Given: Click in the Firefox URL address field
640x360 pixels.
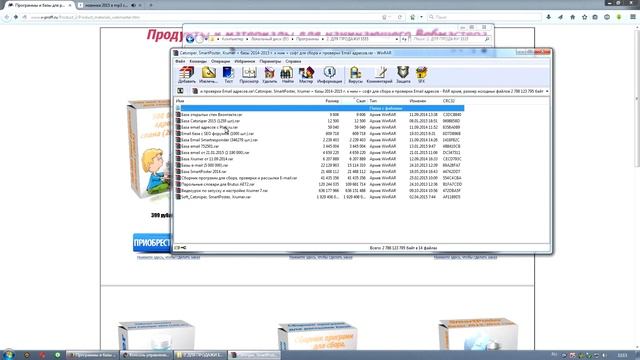Looking at the screenshot, I should (x=204, y=17).
